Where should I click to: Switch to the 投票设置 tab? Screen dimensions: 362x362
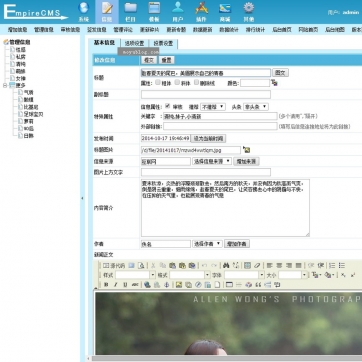(x=163, y=43)
